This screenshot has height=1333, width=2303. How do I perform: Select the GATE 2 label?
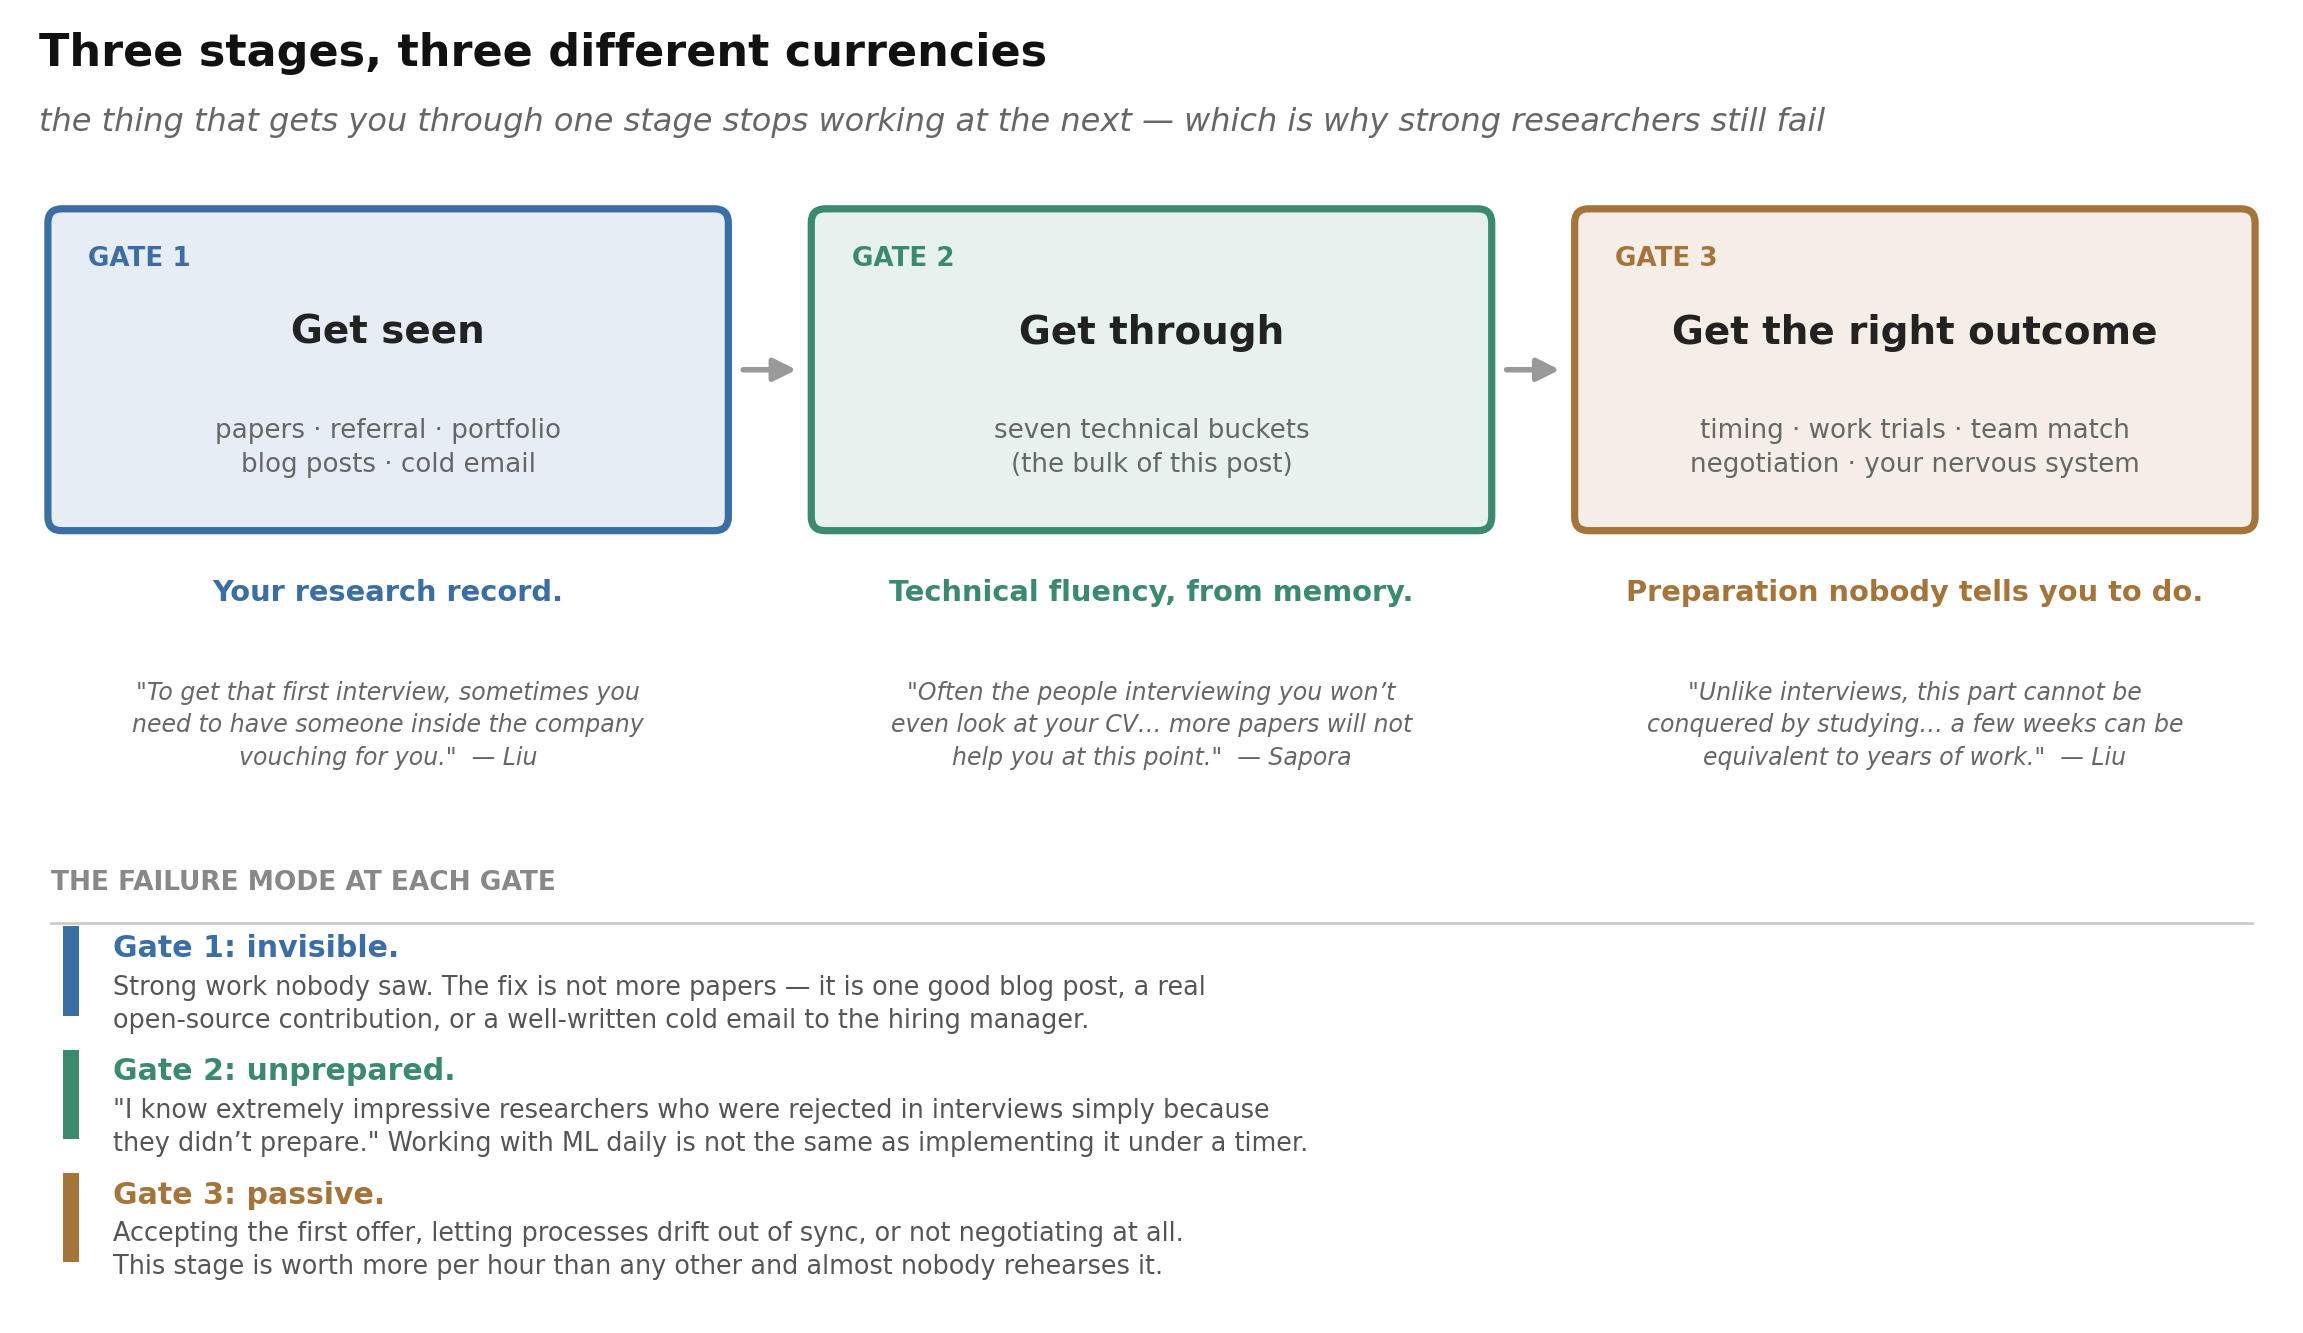[903, 258]
